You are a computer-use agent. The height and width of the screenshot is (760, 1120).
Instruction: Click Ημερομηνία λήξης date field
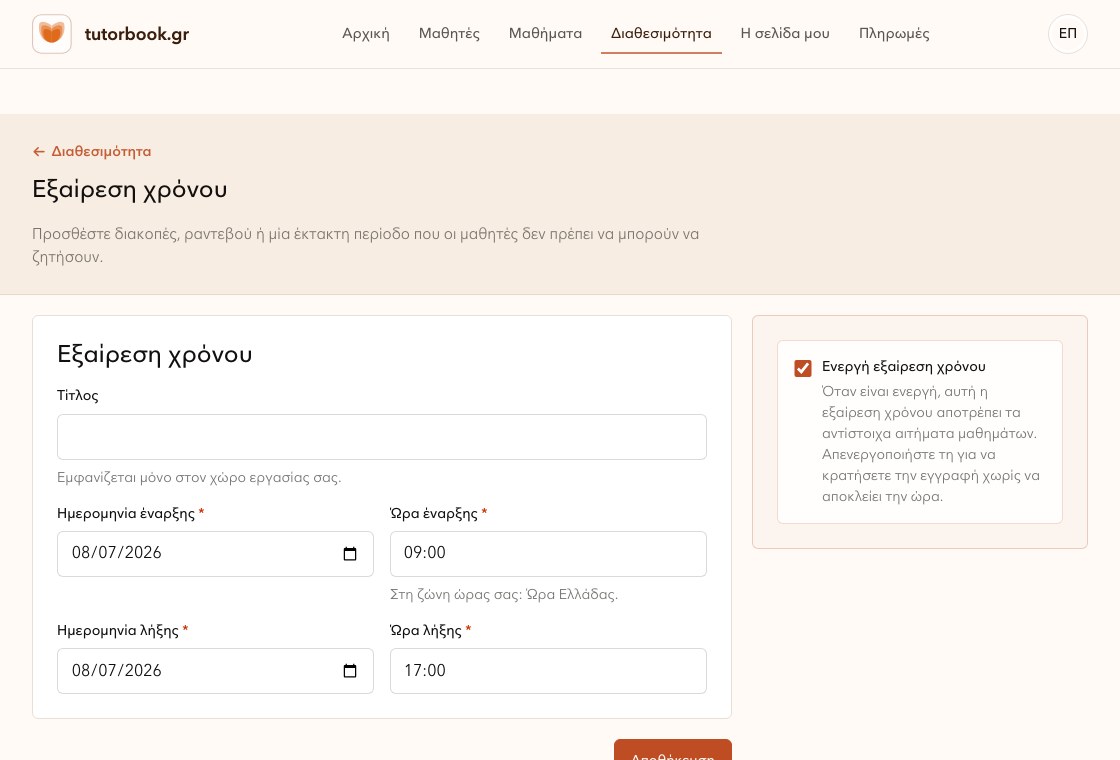(215, 671)
